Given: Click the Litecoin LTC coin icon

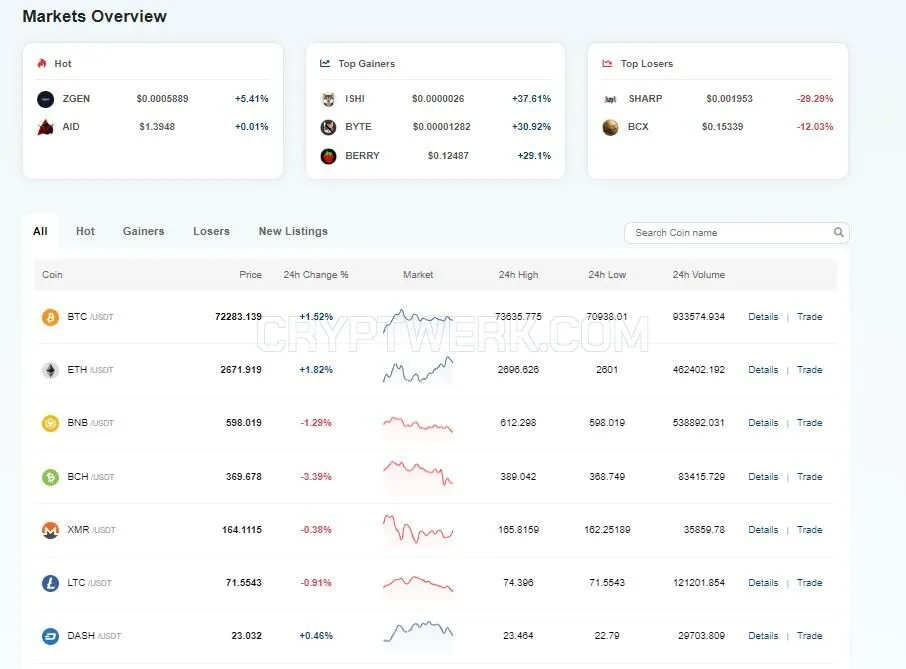Looking at the screenshot, I should pos(50,583).
